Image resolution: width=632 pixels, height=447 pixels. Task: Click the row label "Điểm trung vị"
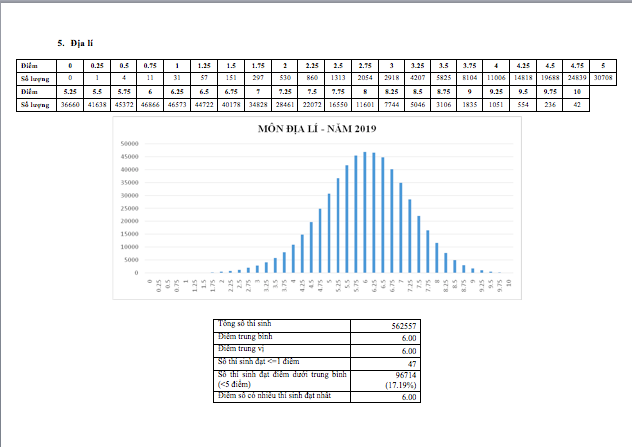(241, 349)
